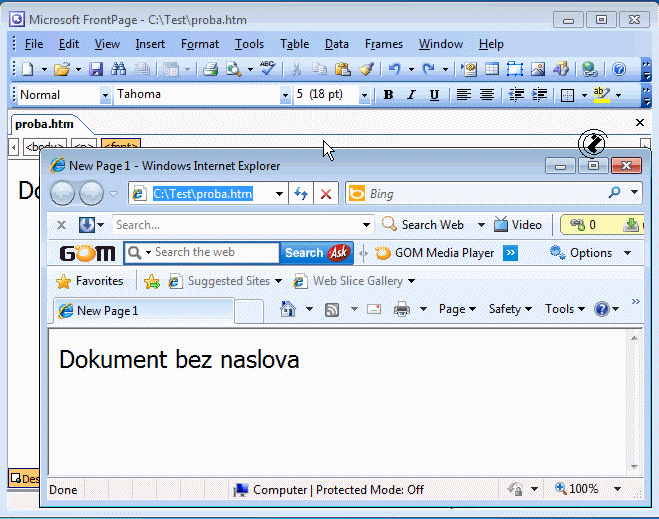The image size is (659, 519).
Task: Click the Favorites button
Action: tap(90, 281)
